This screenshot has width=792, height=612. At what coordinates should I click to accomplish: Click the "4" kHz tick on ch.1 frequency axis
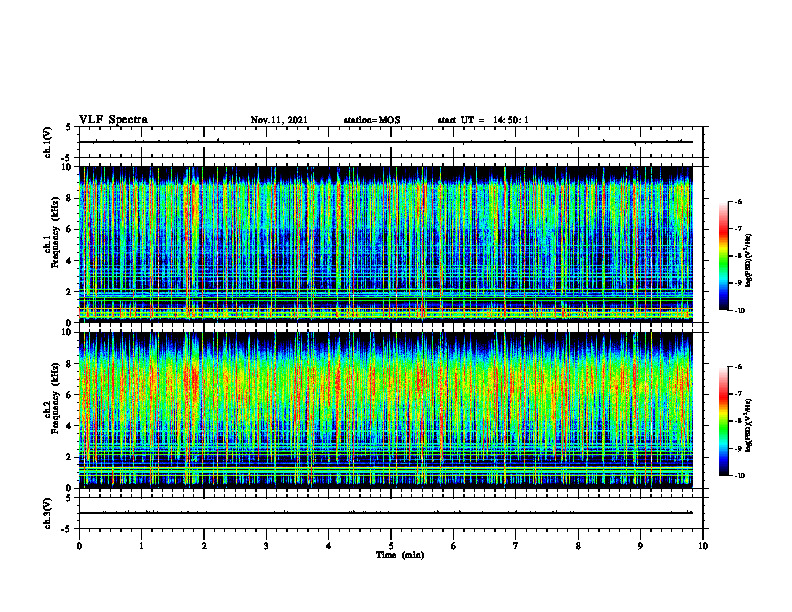70,261
